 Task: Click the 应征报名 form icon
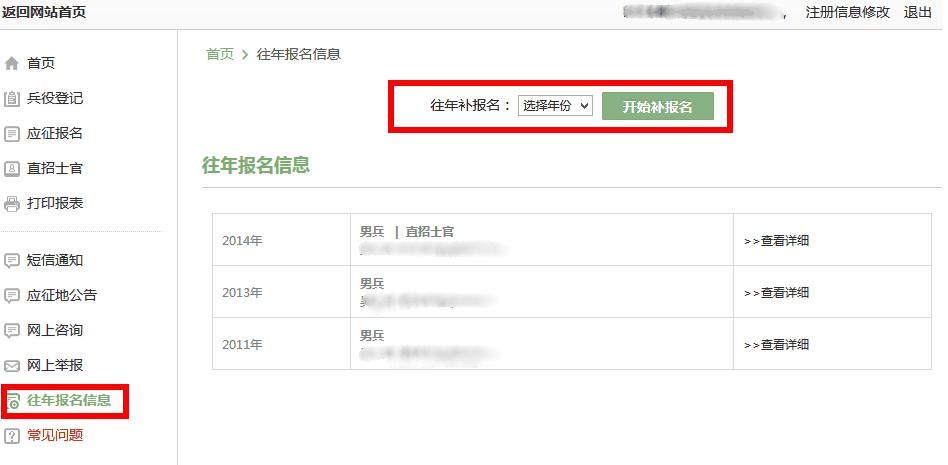12,134
